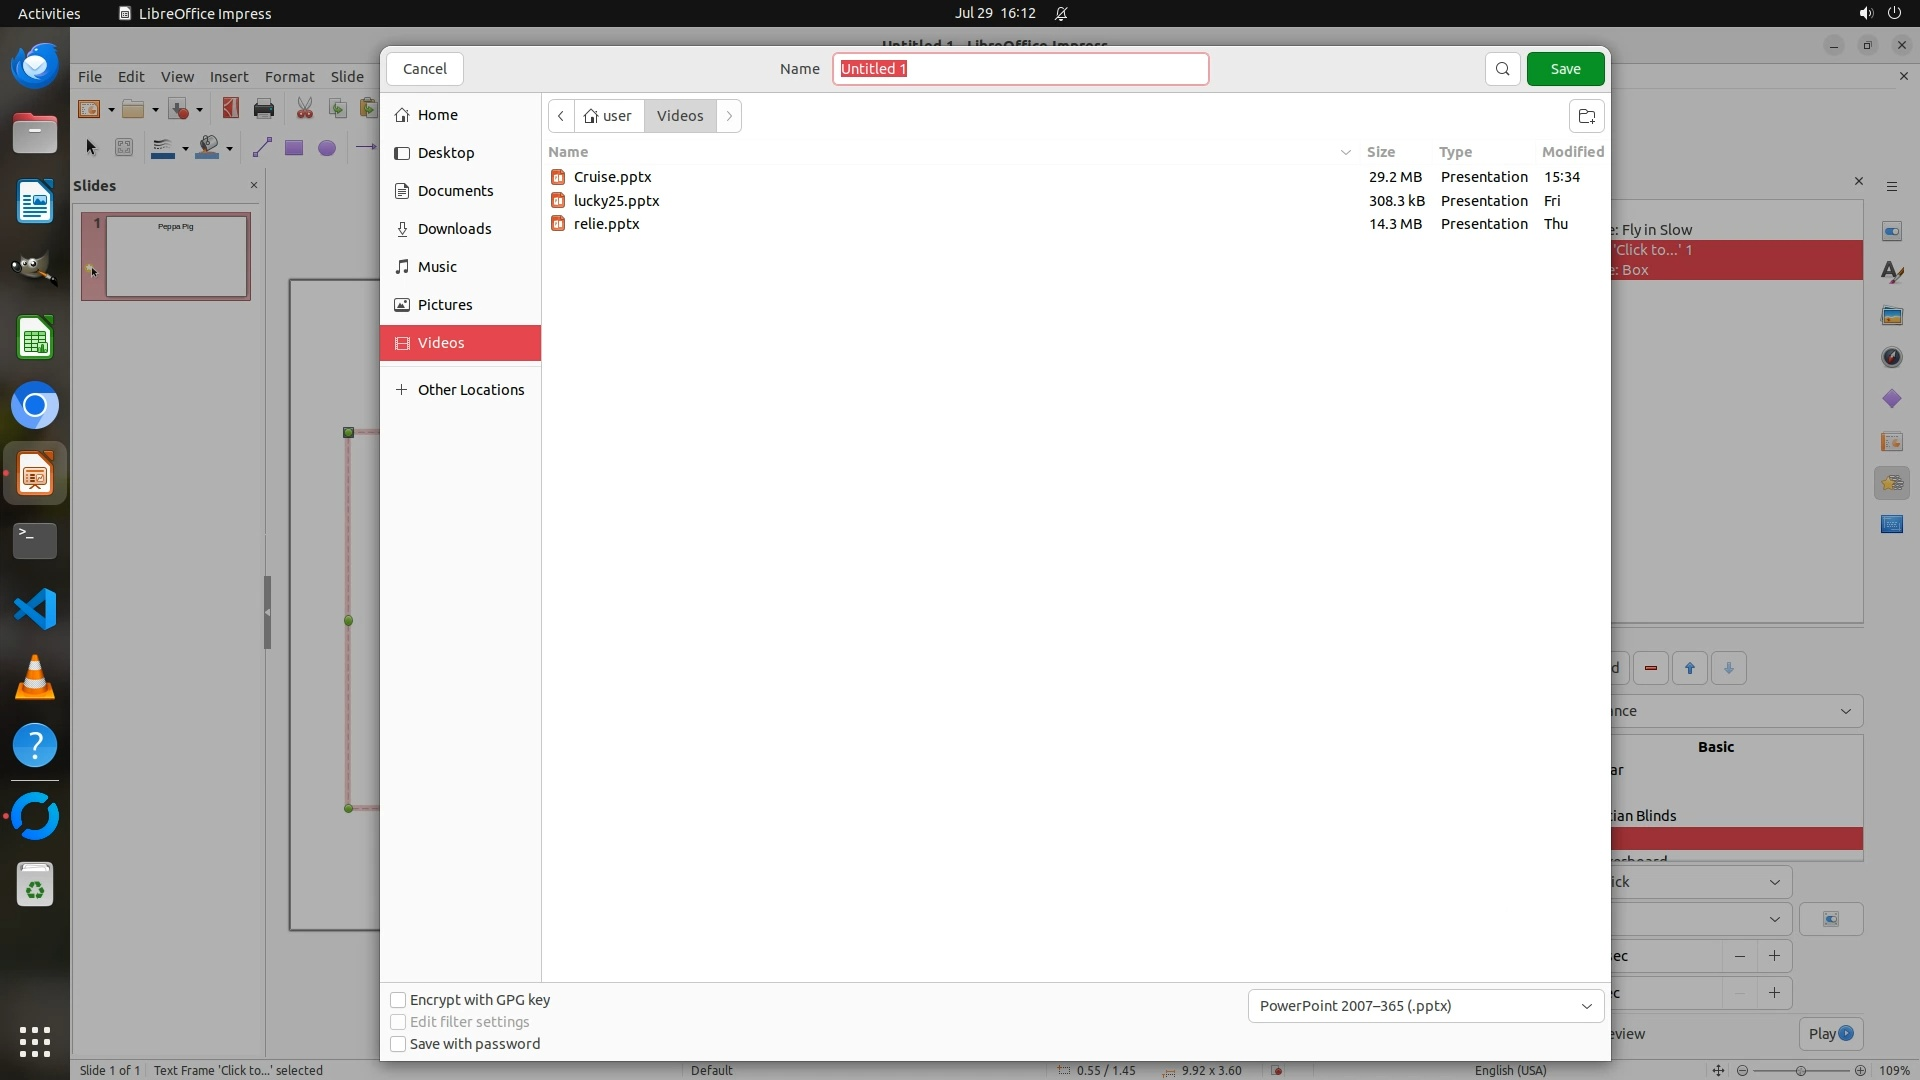The width and height of the screenshot is (1920, 1080).
Task: Open VLC media player from dock
Action: point(35,678)
